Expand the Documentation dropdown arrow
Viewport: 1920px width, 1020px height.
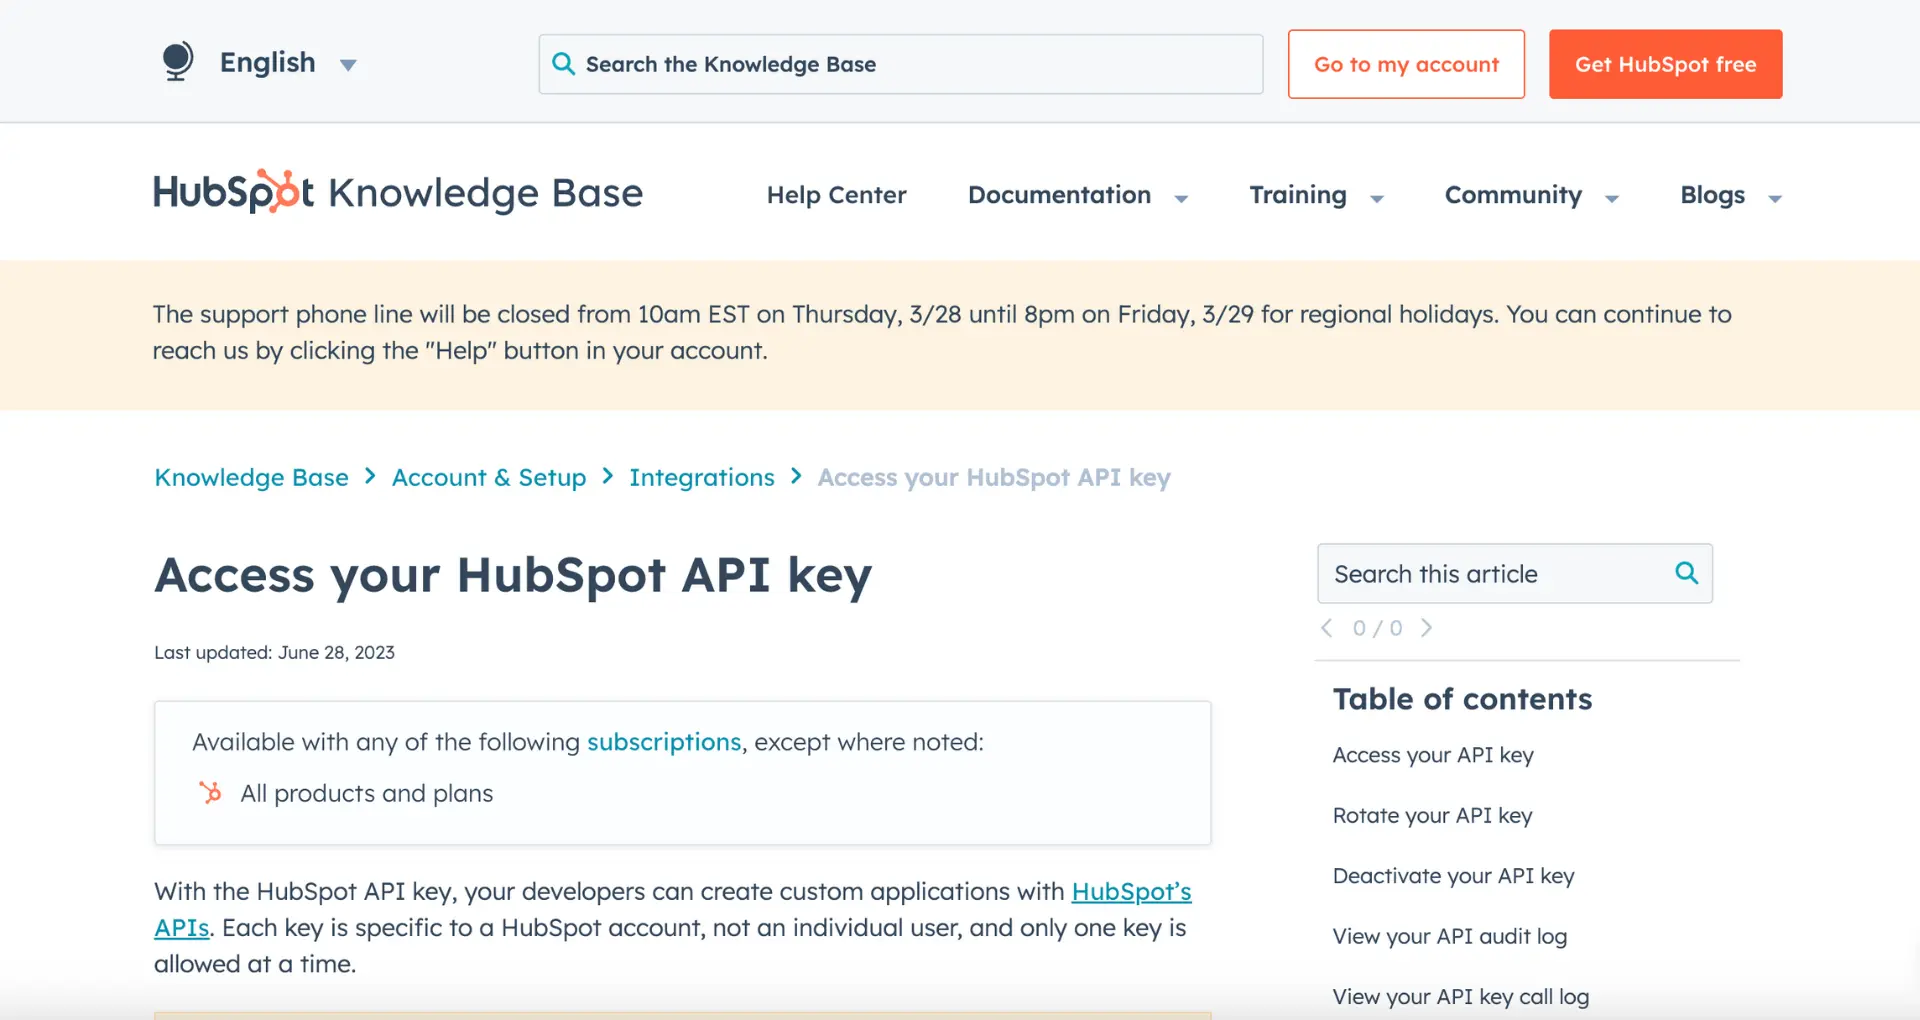[x=1181, y=198]
